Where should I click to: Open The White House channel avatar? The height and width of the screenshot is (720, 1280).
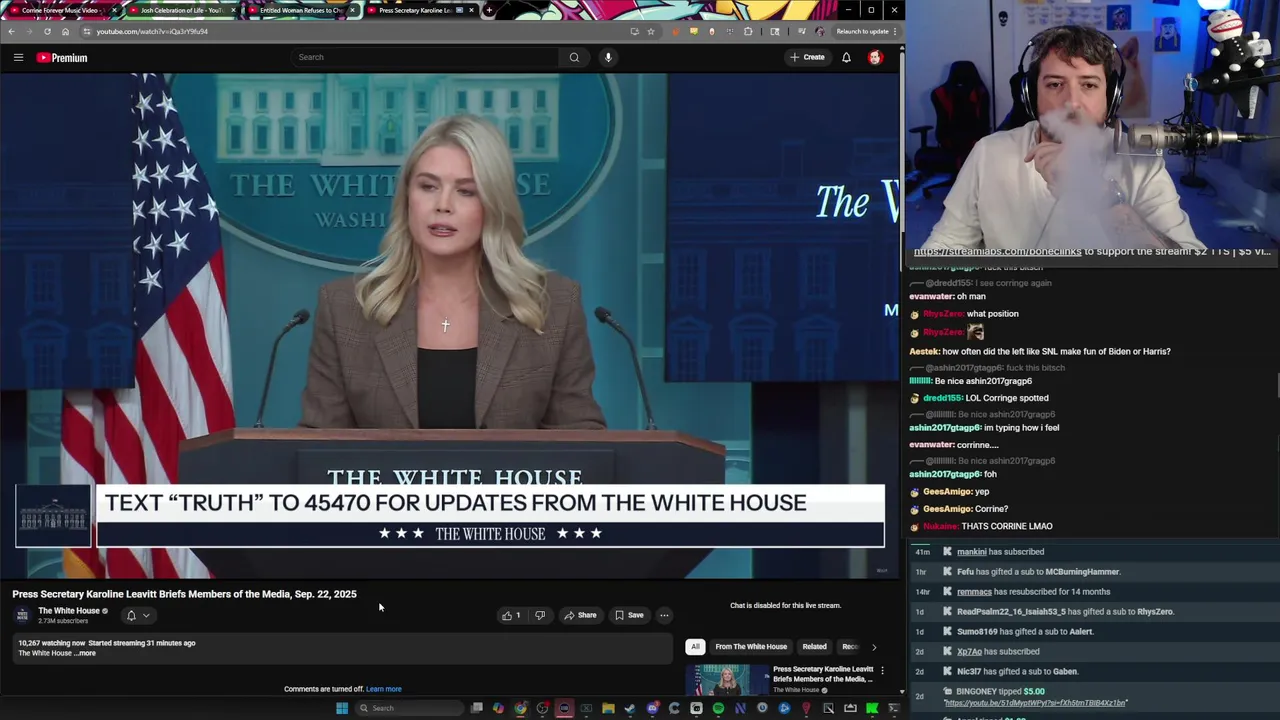coord(22,615)
